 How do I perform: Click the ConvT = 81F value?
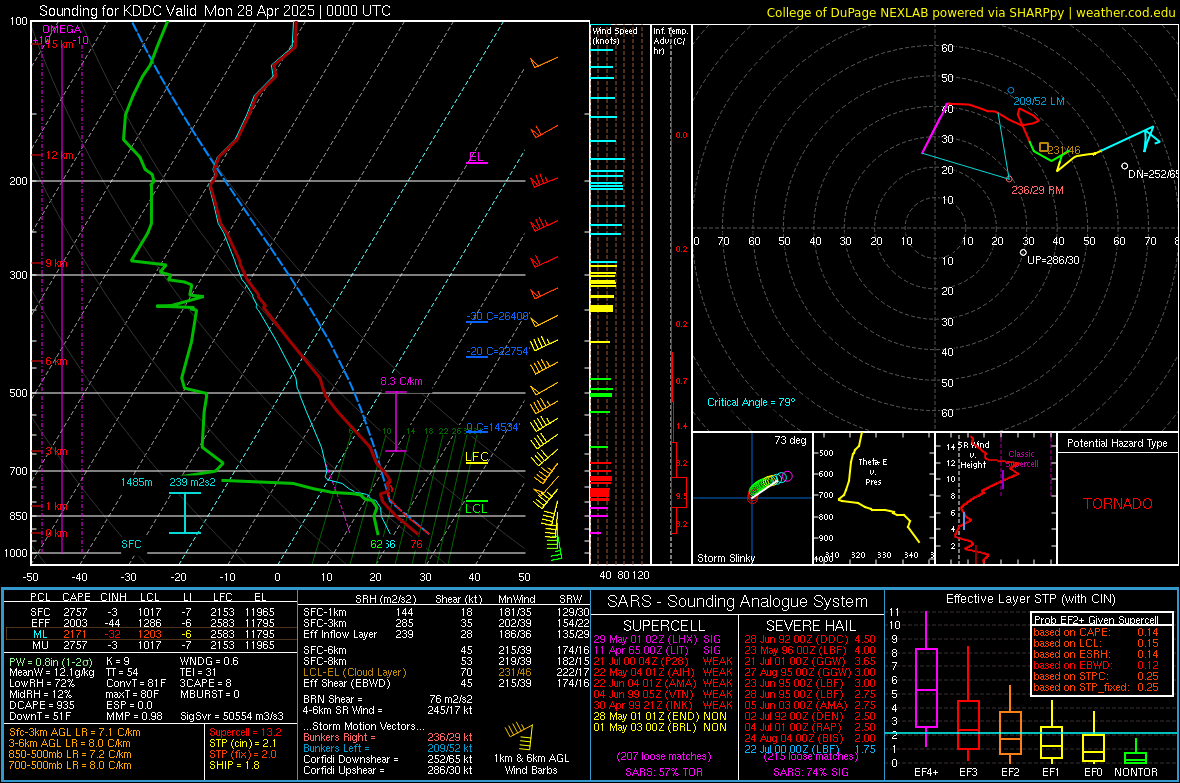coord(136,684)
